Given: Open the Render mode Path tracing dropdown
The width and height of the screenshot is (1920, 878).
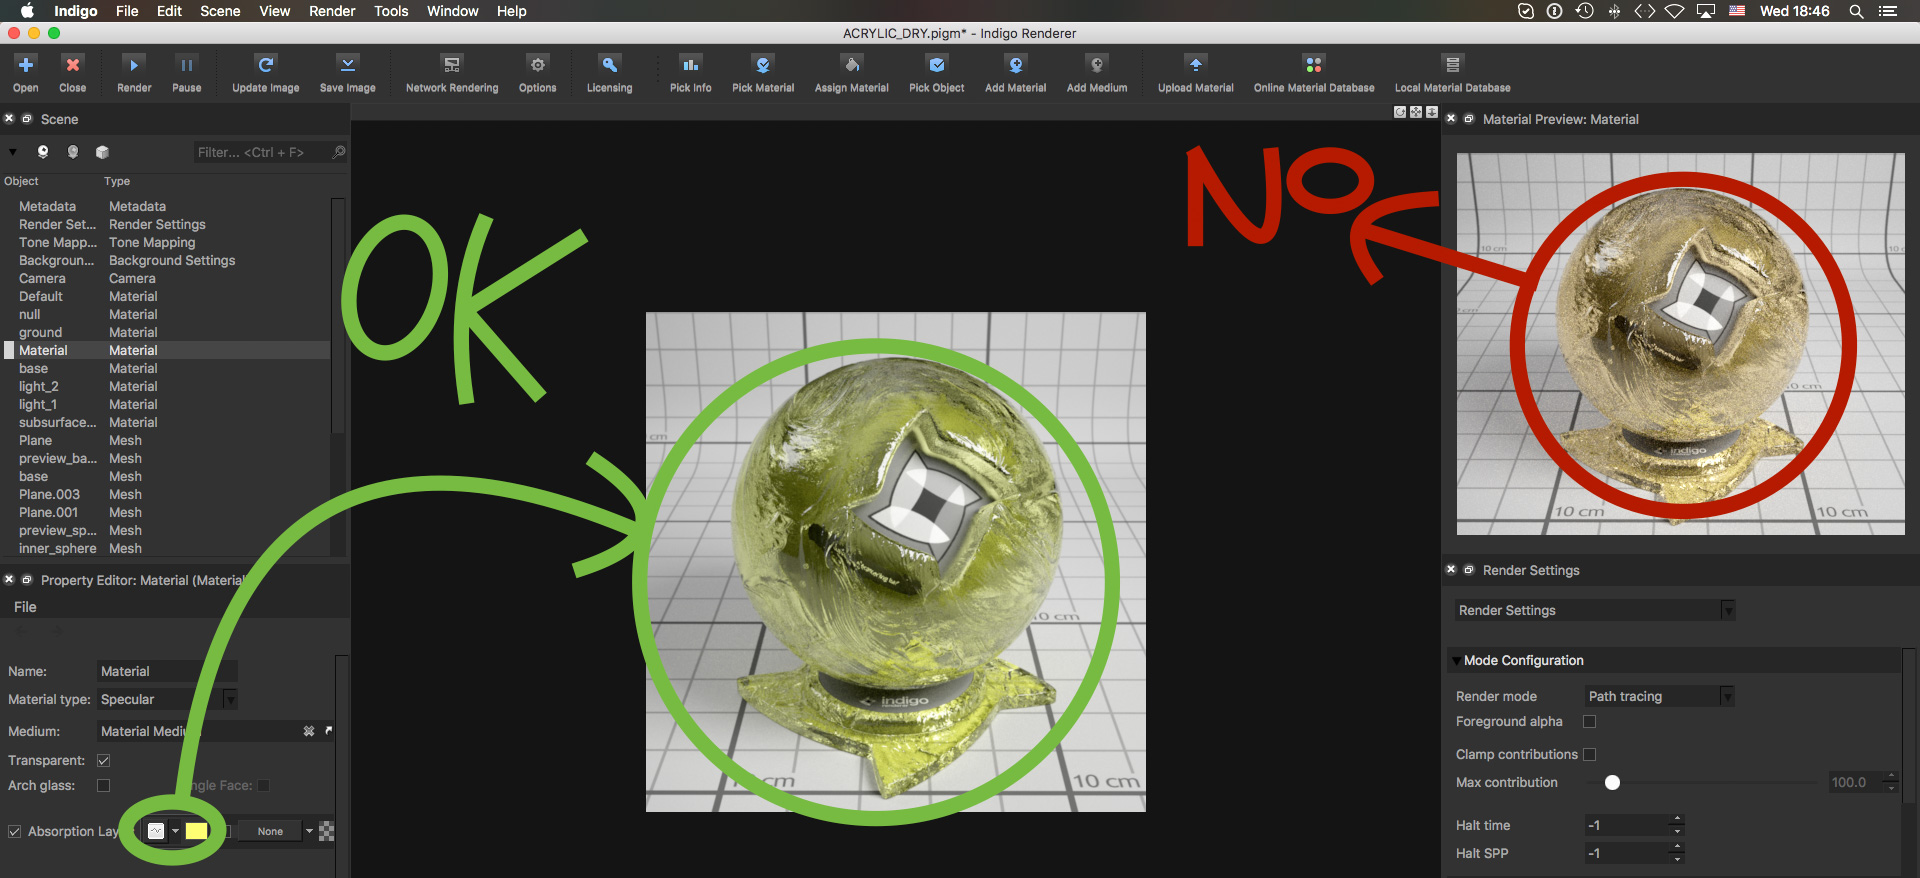Looking at the screenshot, I should (1660, 697).
